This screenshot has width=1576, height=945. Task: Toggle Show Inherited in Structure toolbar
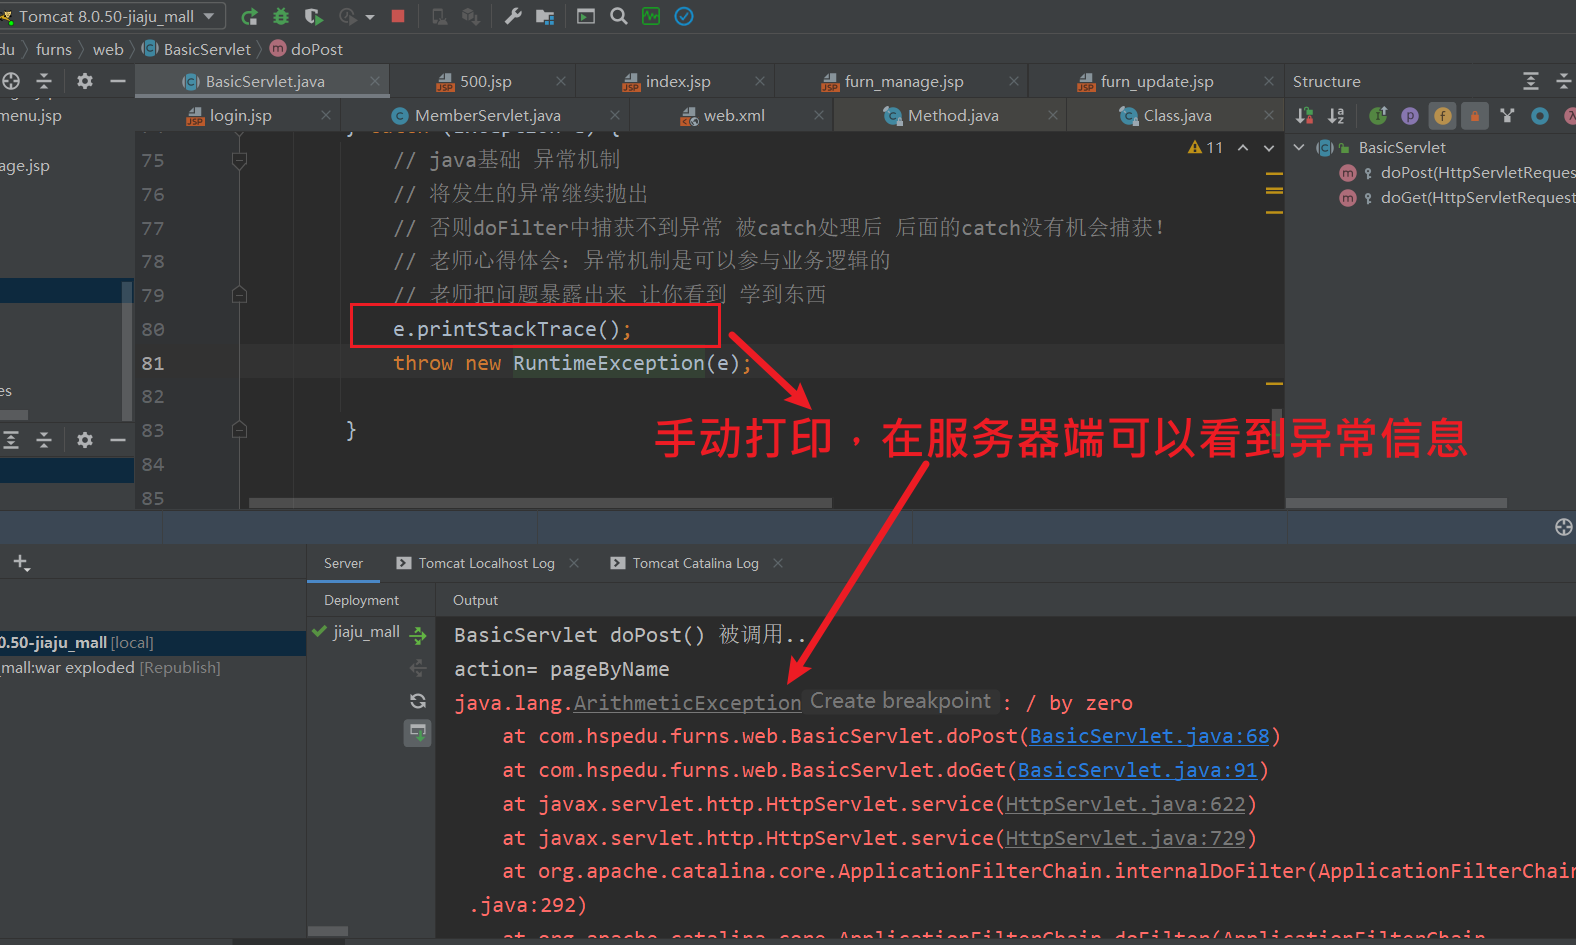click(1378, 116)
